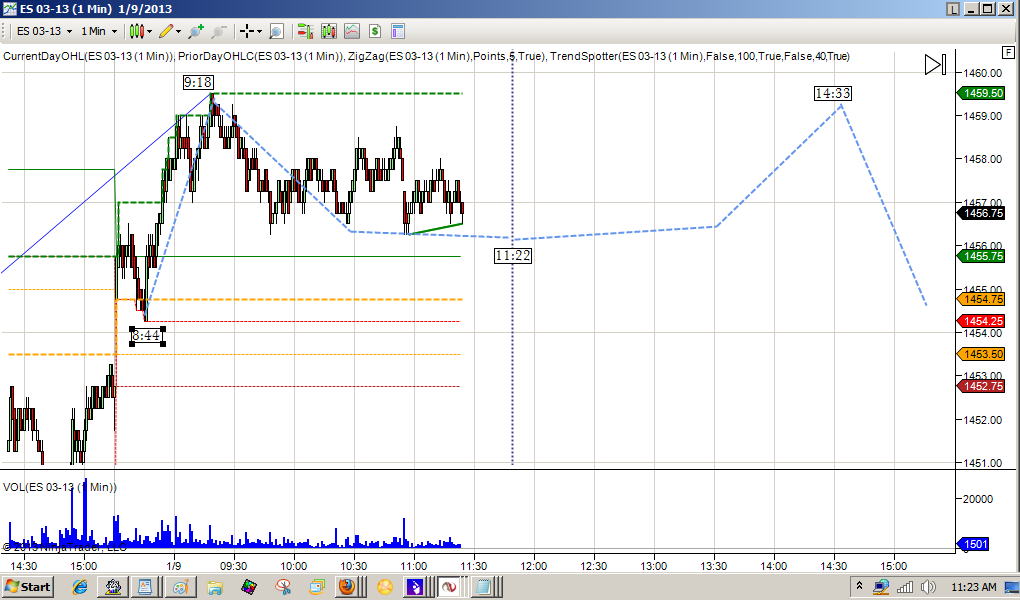Click the F button in chart corner
Image resolution: width=1020 pixels, height=600 pixels.
coord(1008,53)
